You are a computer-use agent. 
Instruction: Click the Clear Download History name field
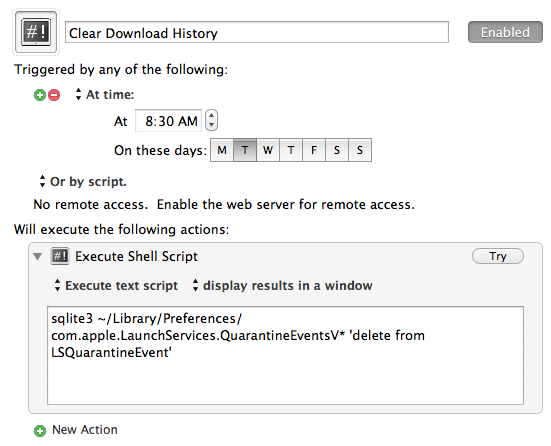click(x=257, y=32)
